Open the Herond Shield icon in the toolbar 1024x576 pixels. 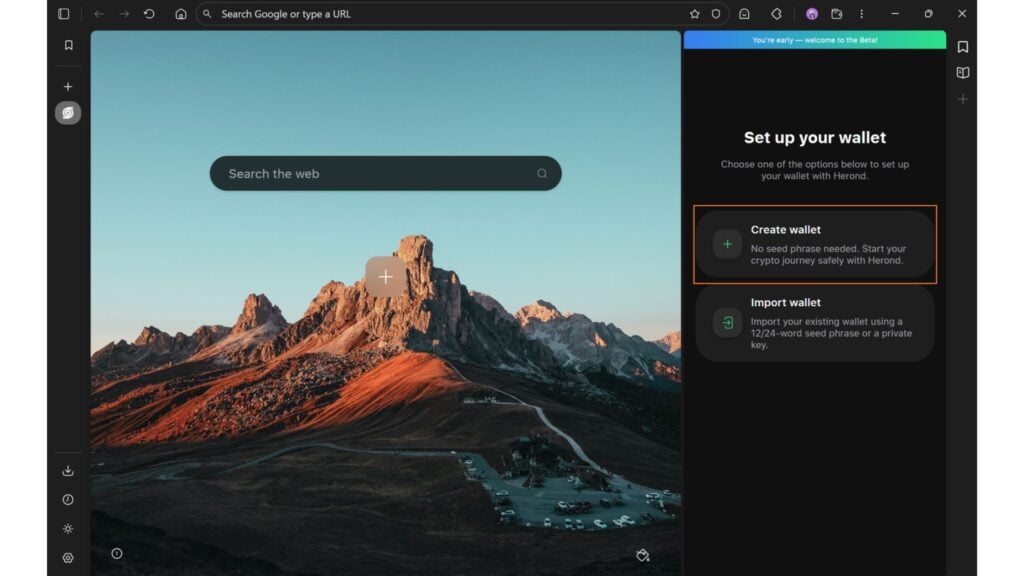point(716,14)
